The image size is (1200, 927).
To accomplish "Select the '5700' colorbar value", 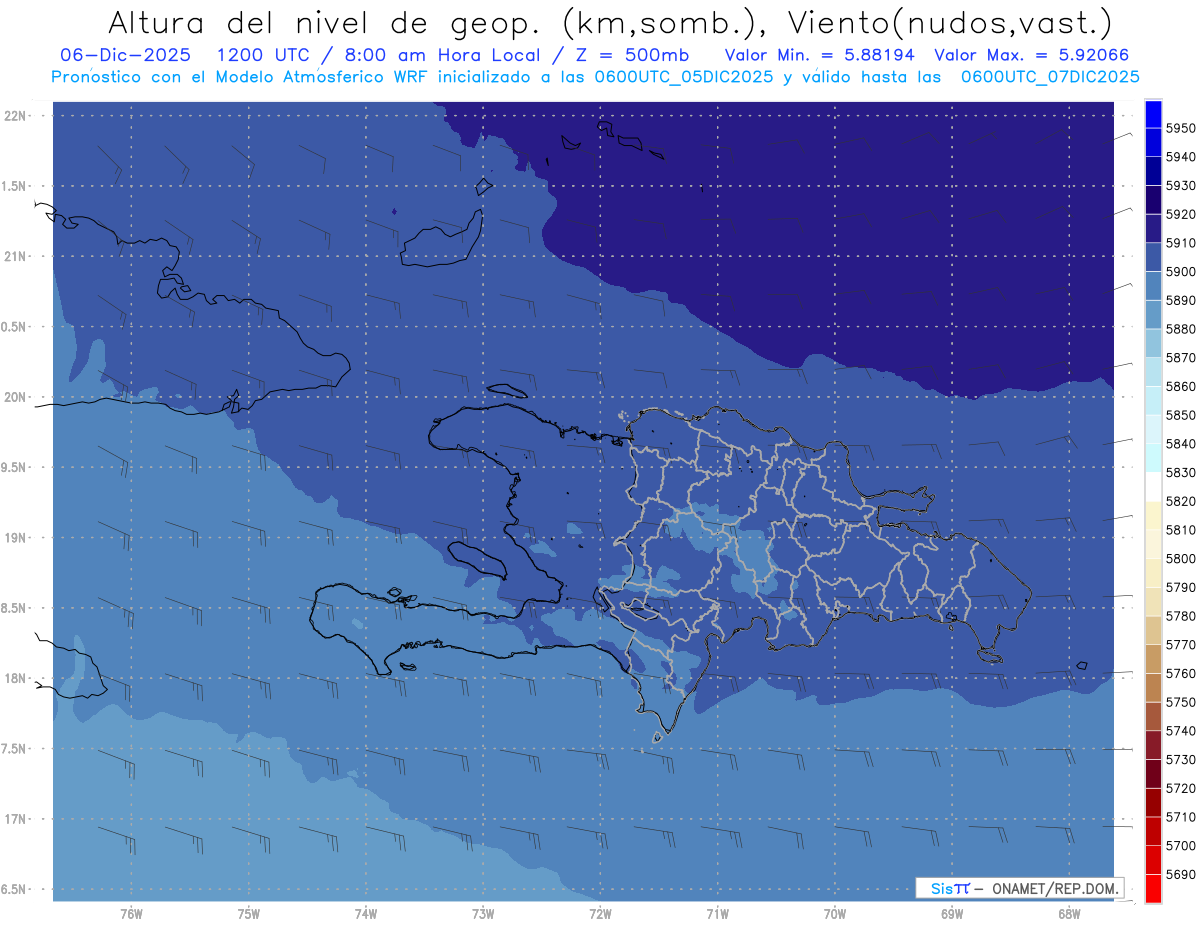I will click(x=1180, y=846).
